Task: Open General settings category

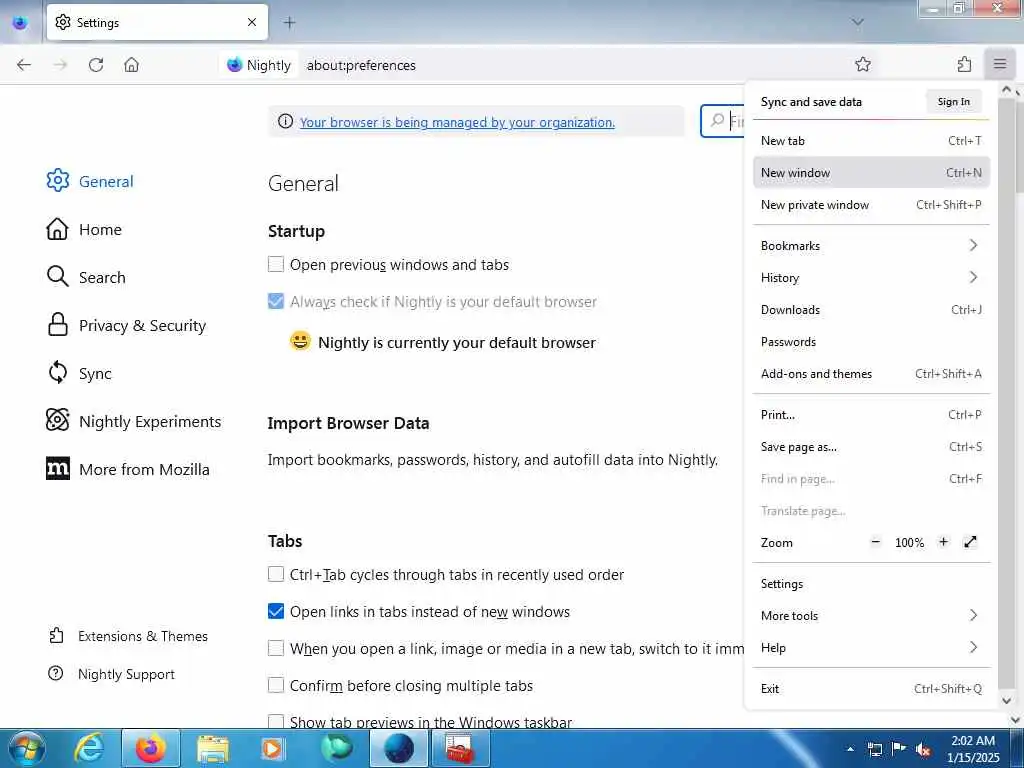Action: (x=90, y=181)
